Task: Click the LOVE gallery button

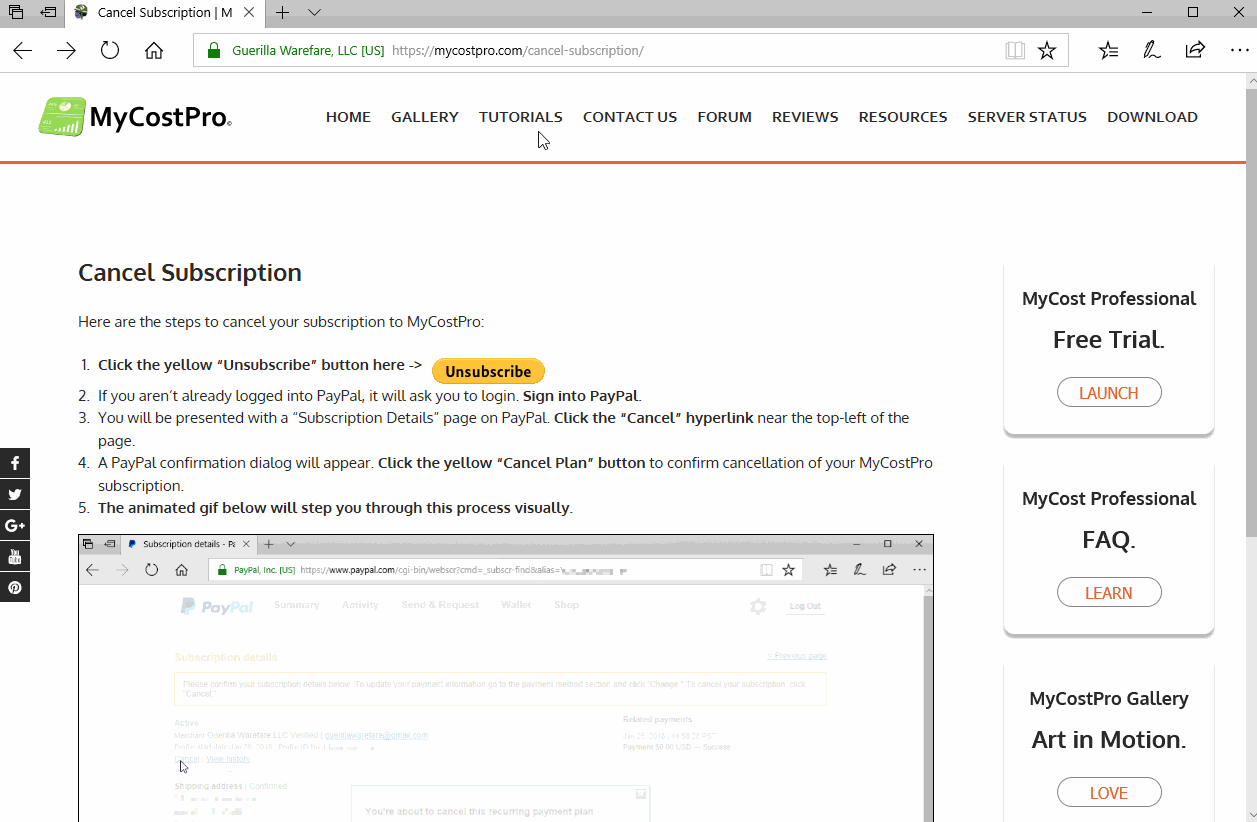Action: coord(1109,793)
